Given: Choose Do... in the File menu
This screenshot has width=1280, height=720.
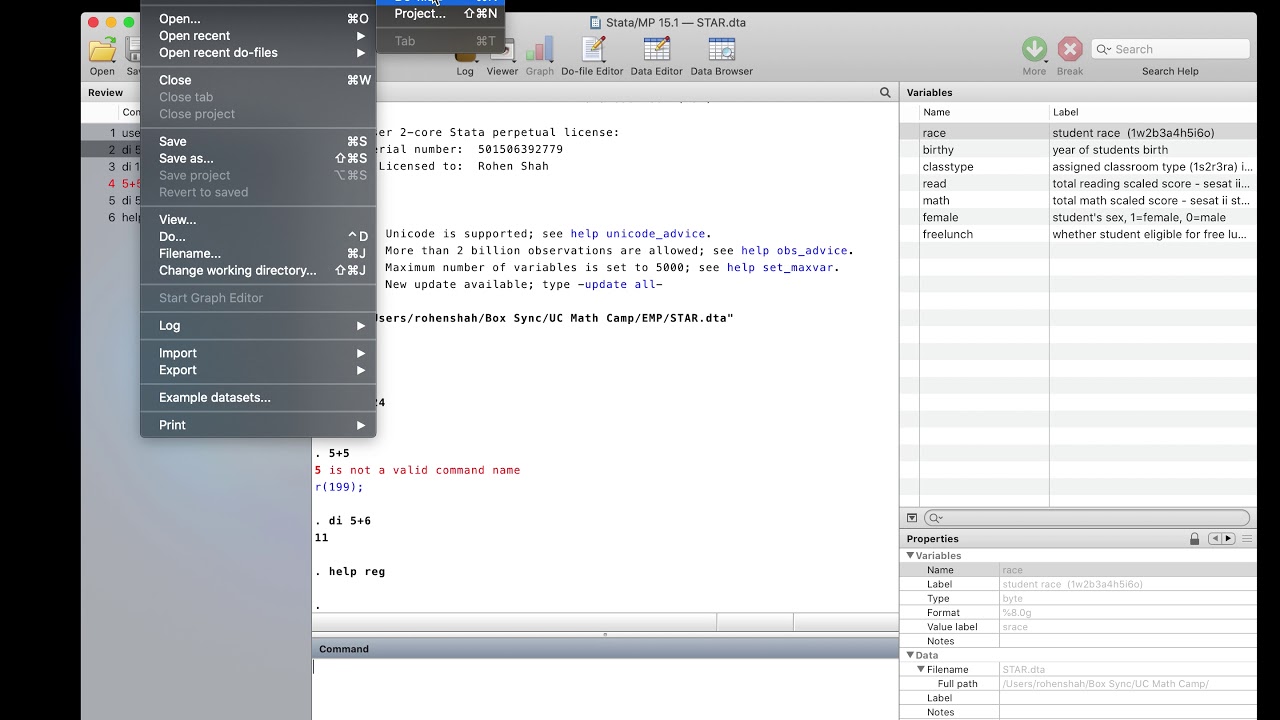Looking at the screenshot, I should click(x=258, y=236).
